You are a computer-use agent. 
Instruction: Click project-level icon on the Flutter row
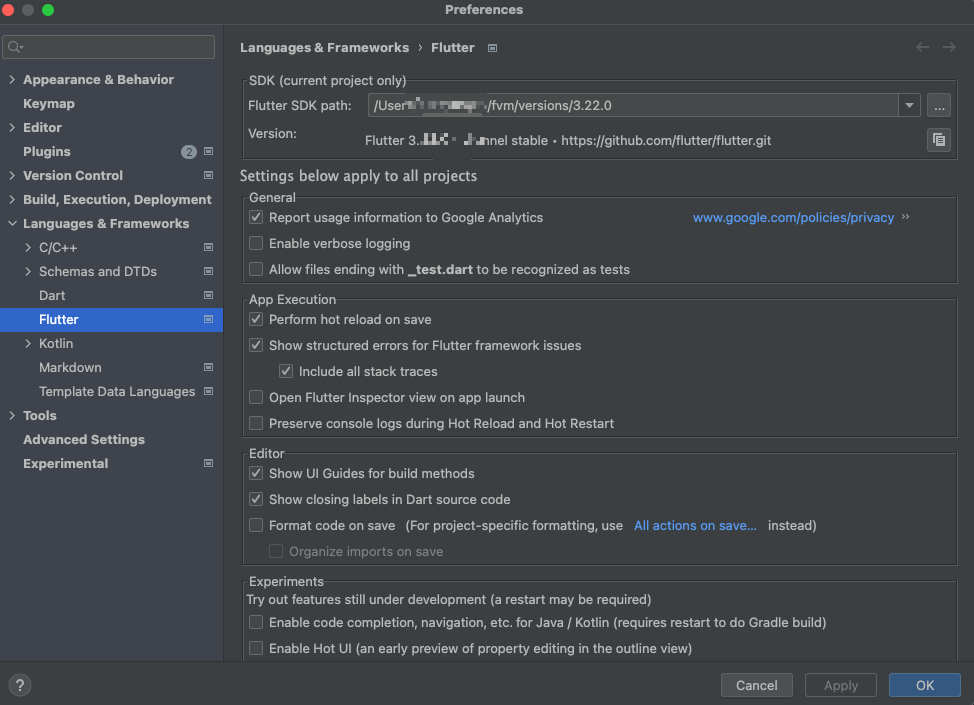[209, 319]
